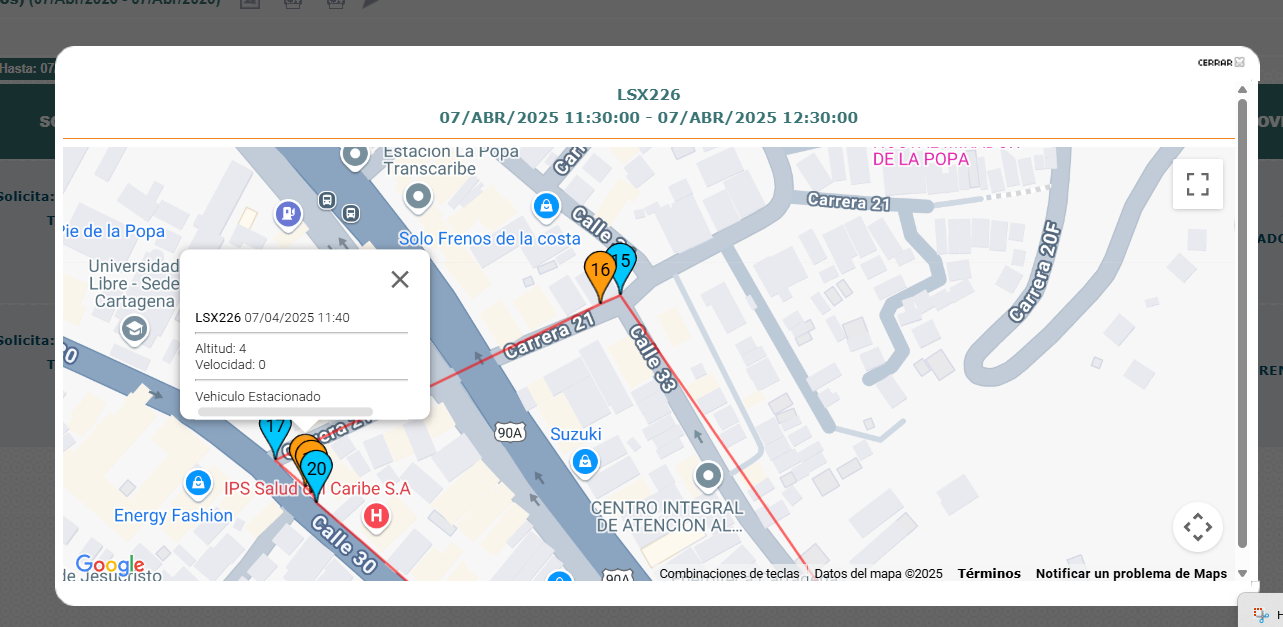Image resolution: width=1283 pixels, height=627 pixels.
Task: Click Centro Integral de Atencion pin
Action: [709, 475]
